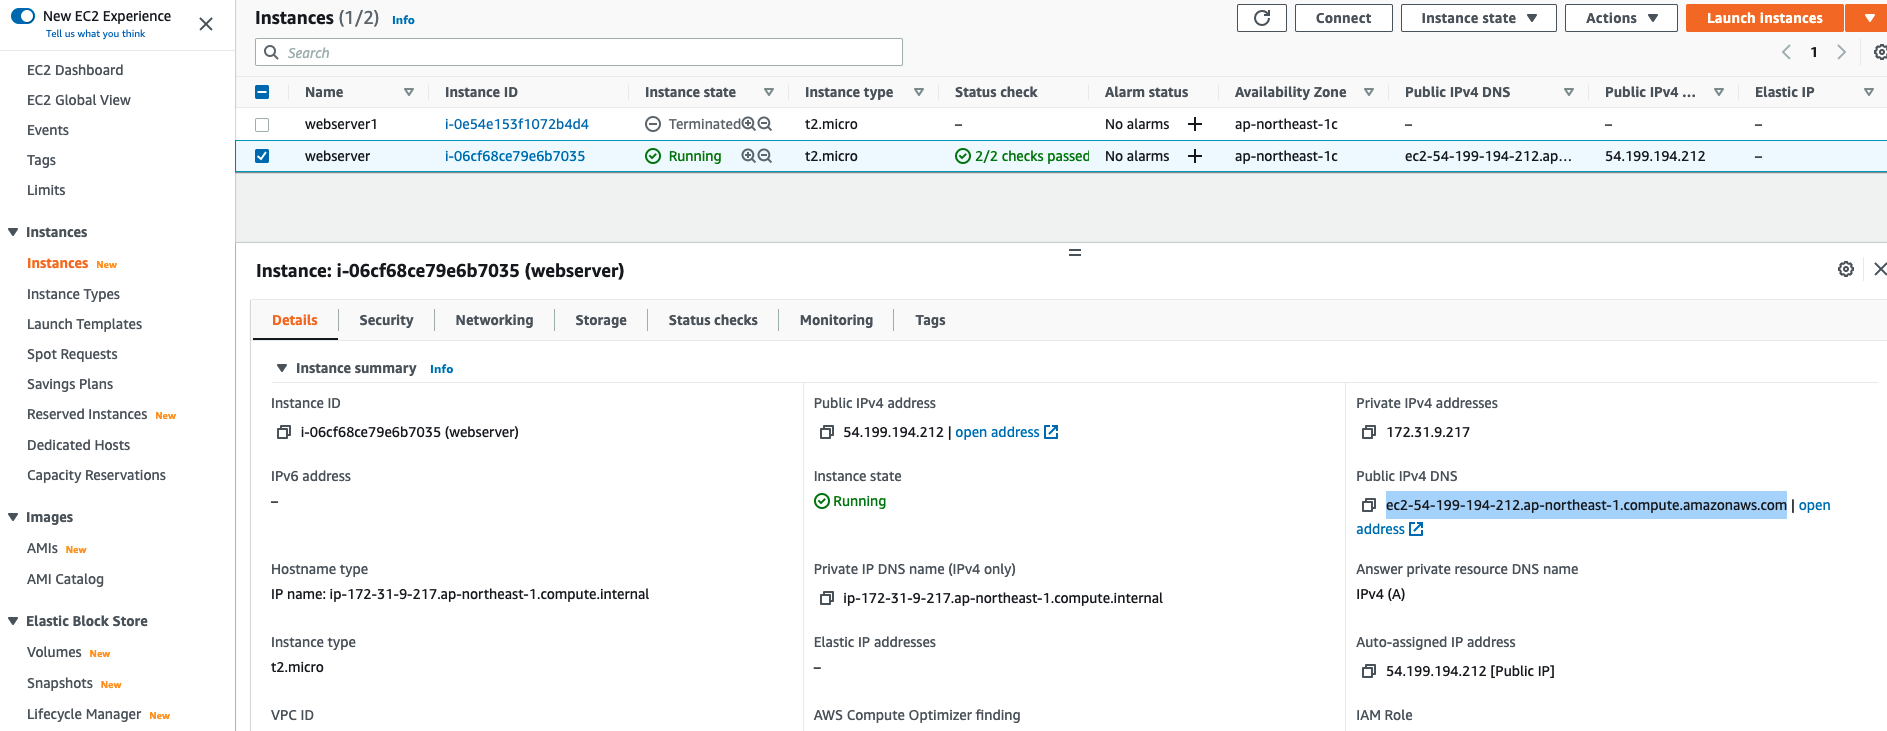Viewport: 1887px width, 731px height.
Task: Open Capacity Reservations in the sidebar
Action: point(96,475)
